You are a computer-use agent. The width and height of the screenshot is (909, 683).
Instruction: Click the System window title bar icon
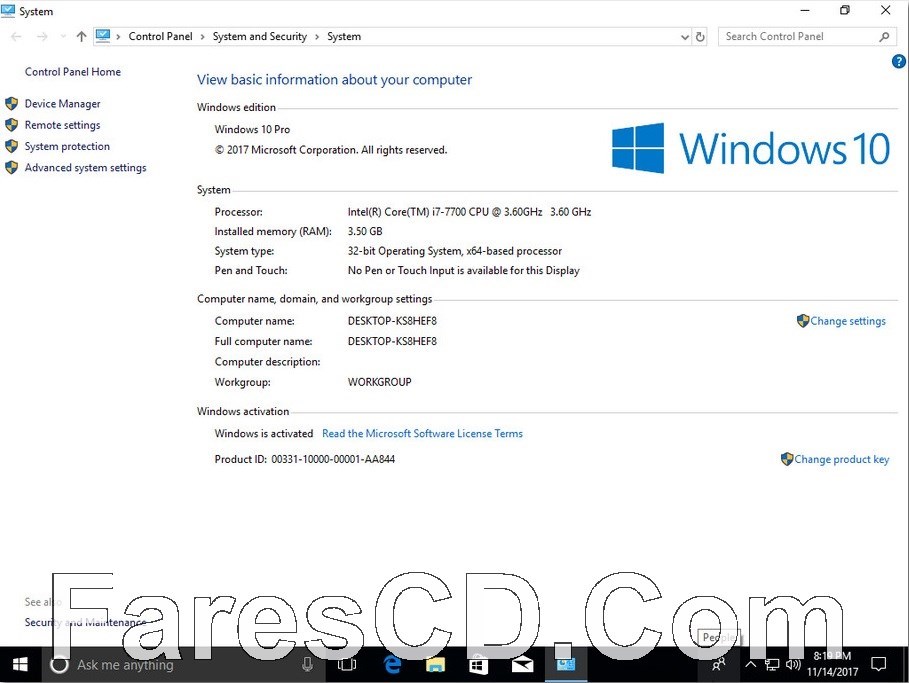pos(8,10)
